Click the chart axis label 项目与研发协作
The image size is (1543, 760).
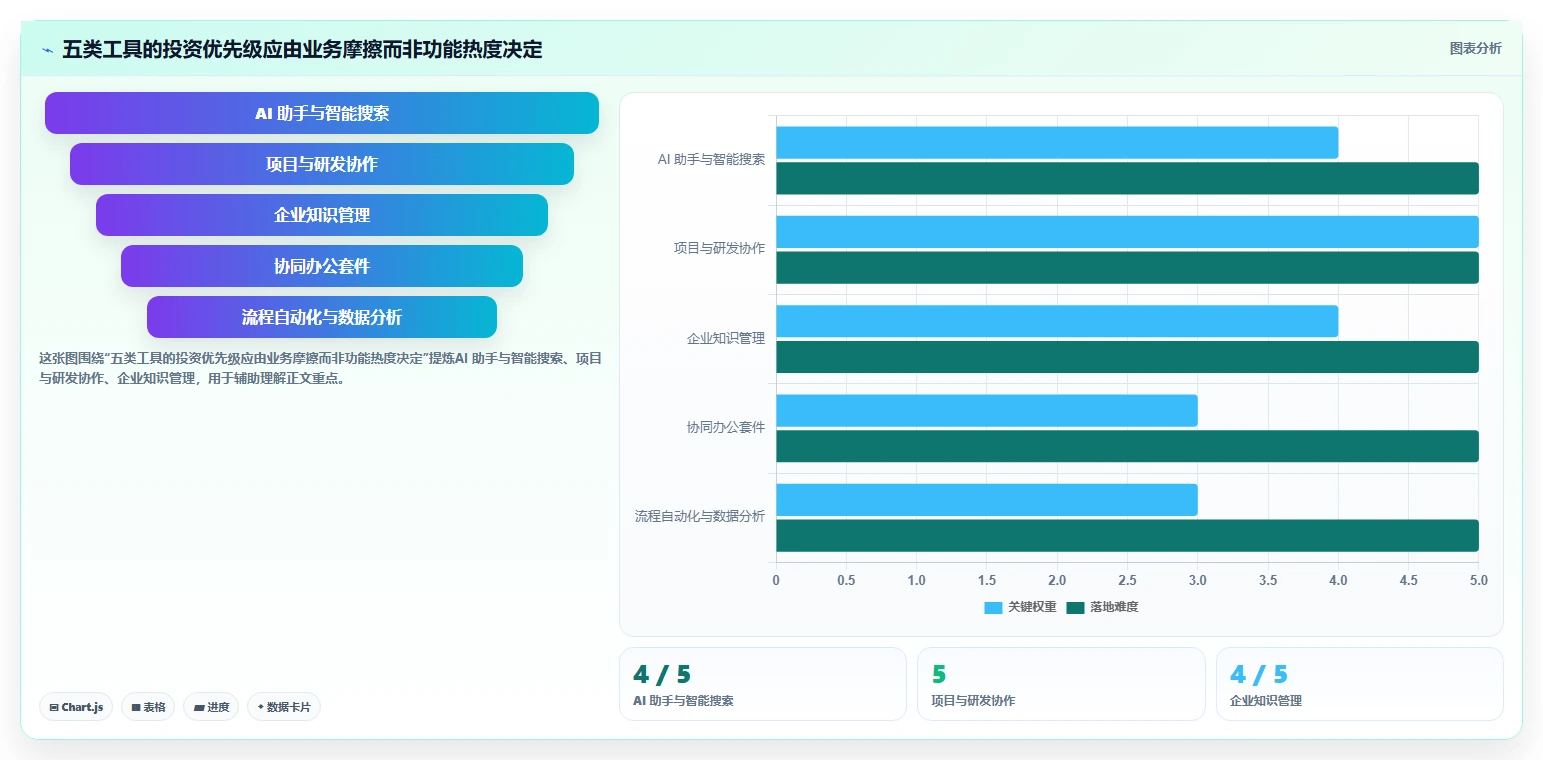point(719,248)
